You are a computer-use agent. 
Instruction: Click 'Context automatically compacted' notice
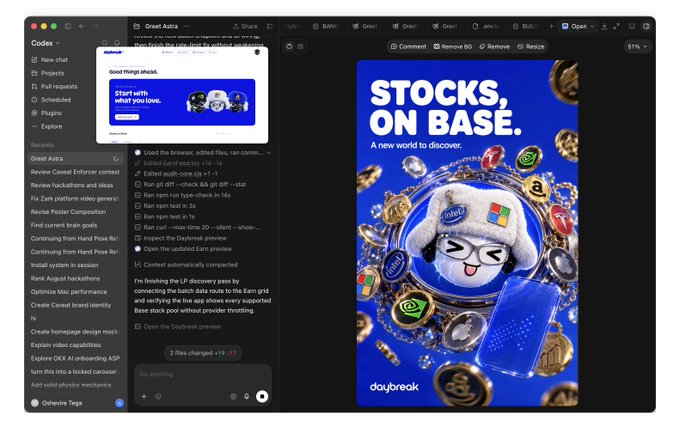pos(186,265)
